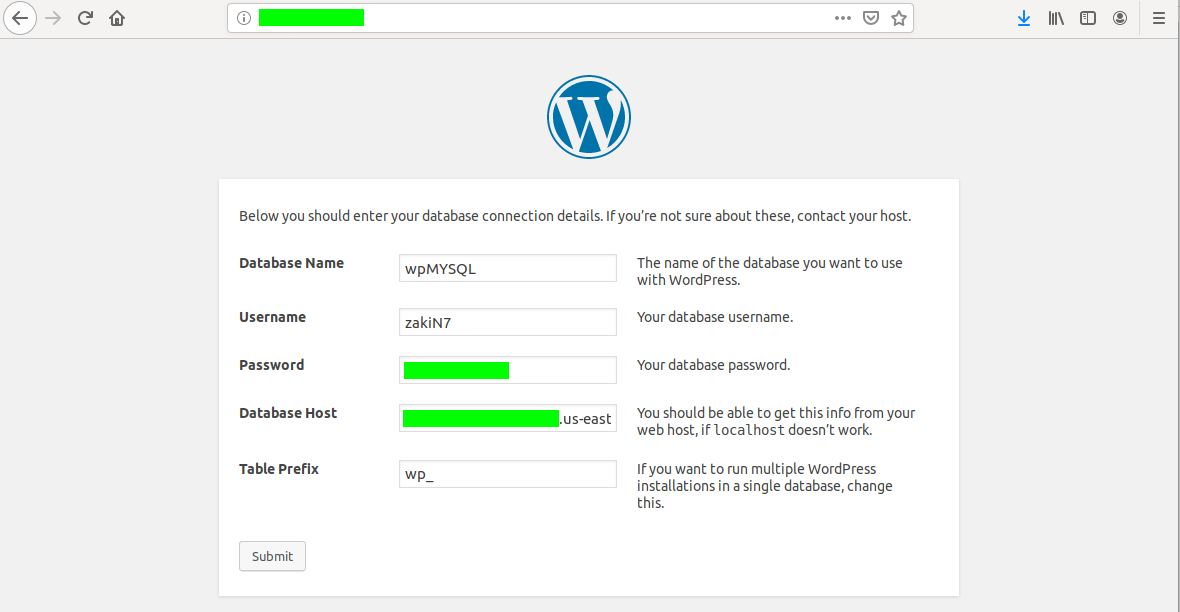
Task: Focus the Database Name field
Action: pyautogui.click(x=508, y=268)
